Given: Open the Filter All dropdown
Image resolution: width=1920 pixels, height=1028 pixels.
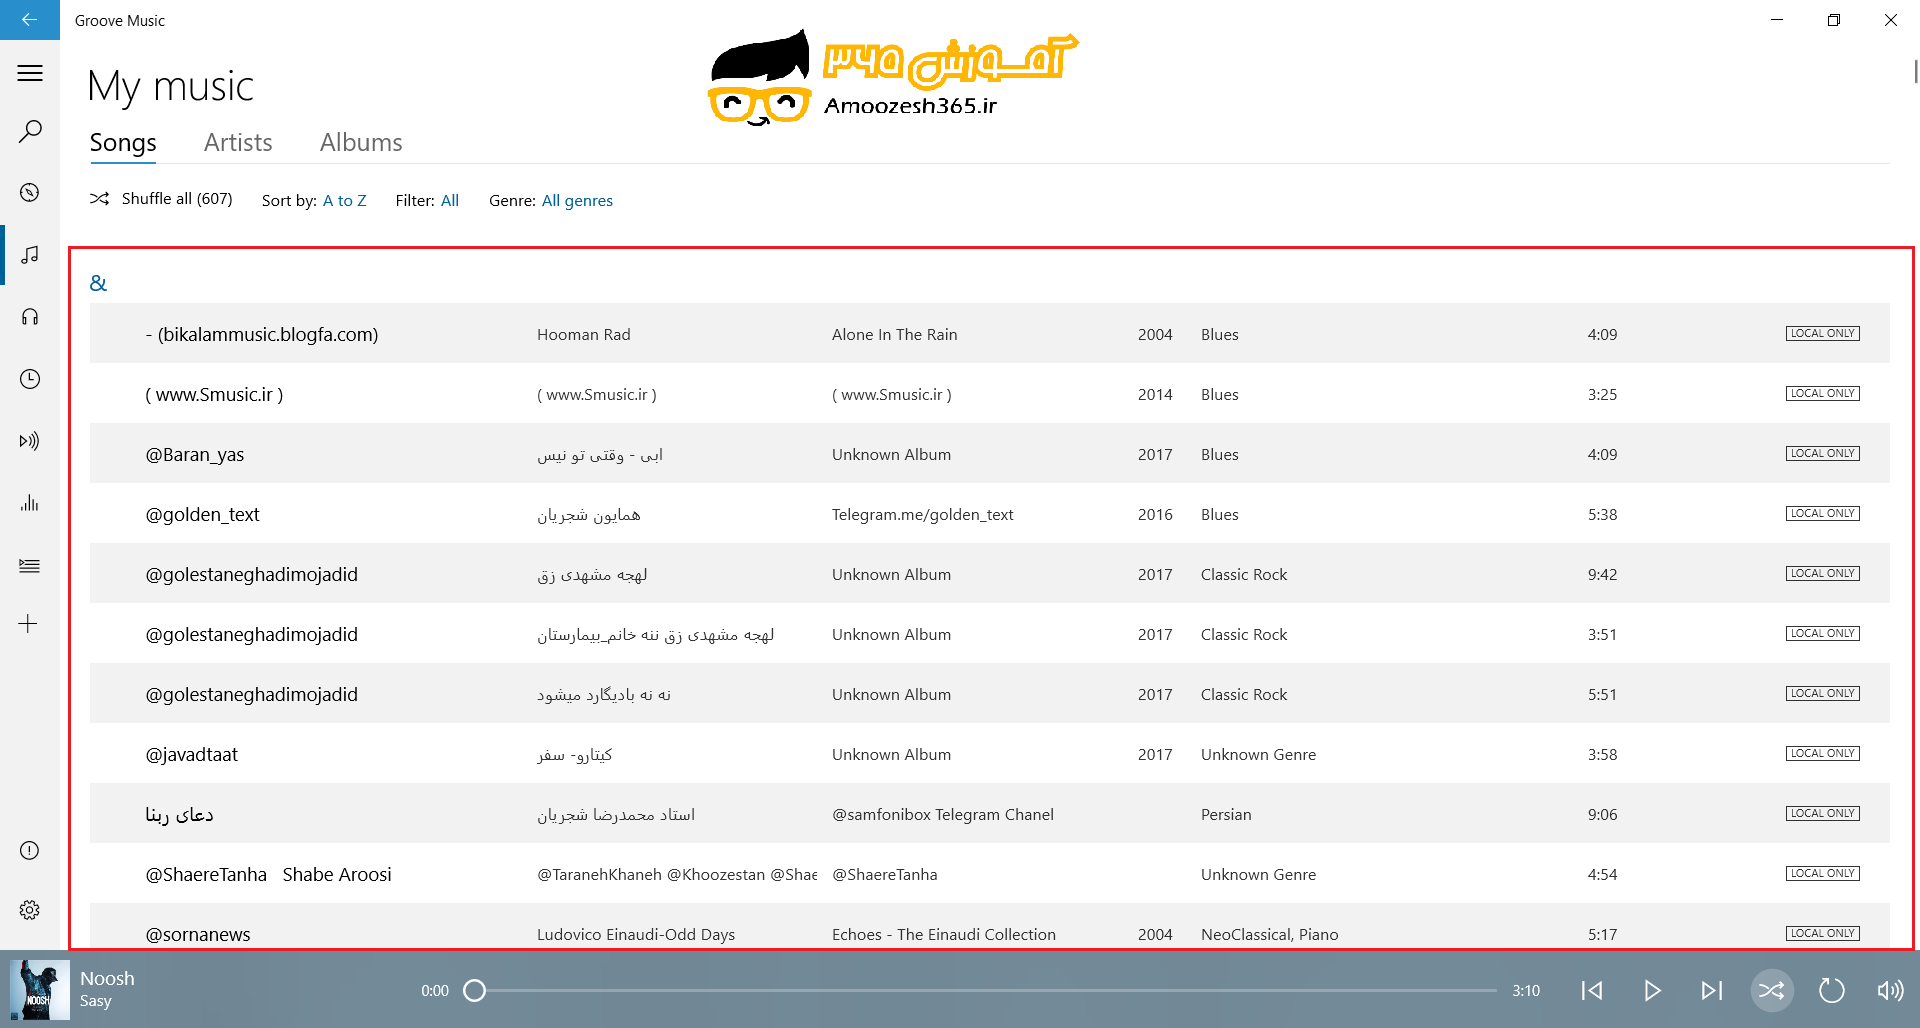Looking at the screenshot, I should [x=449, y=200].
